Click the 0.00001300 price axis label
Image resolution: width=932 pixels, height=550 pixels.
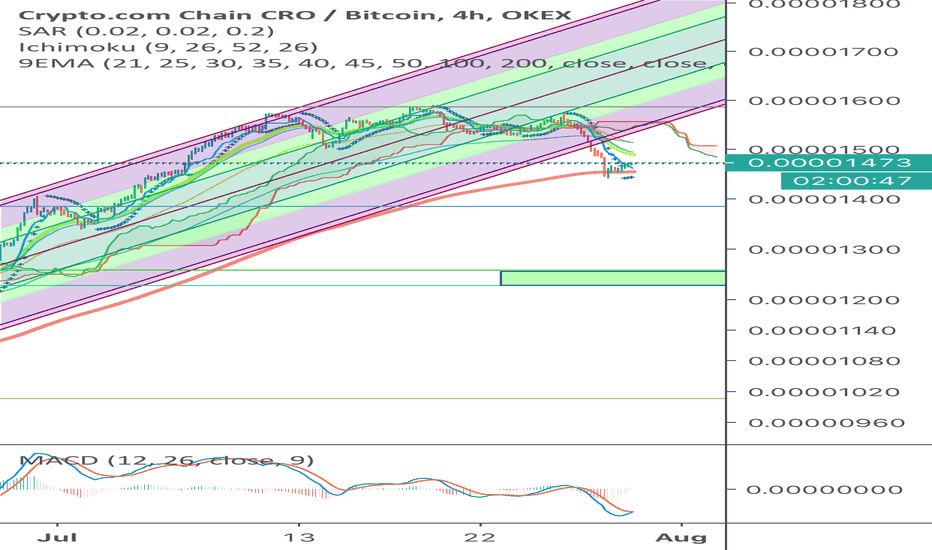[824, 249]
